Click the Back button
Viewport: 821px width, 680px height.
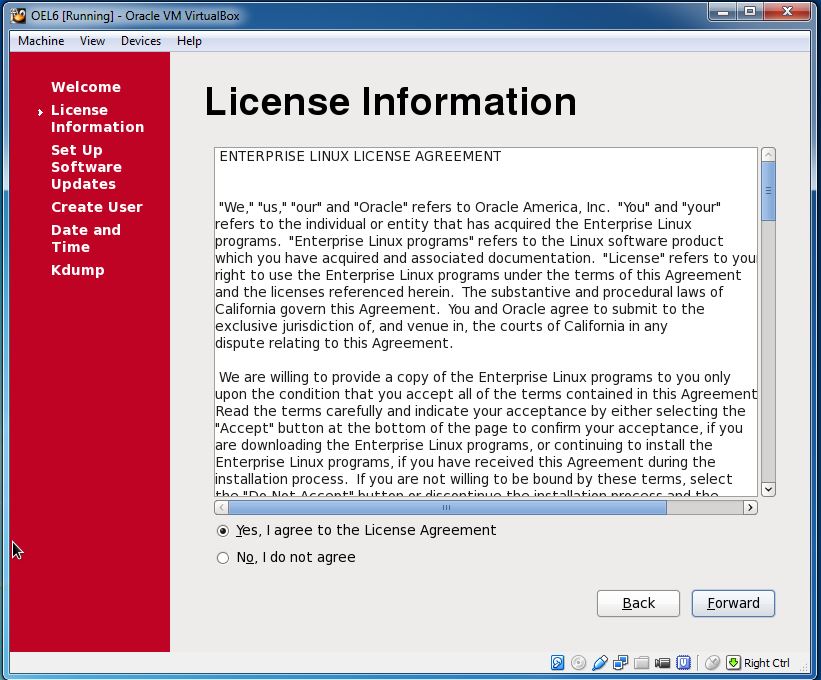coord(638,604)
